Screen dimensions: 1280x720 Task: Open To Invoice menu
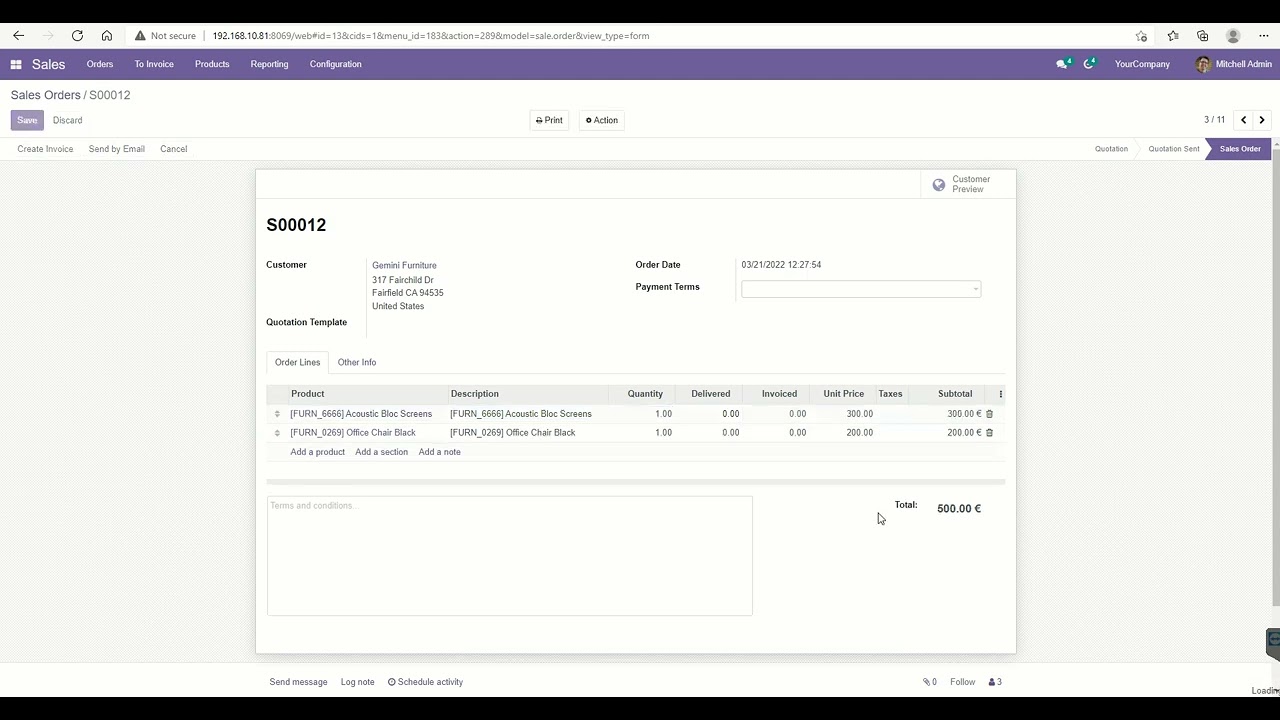(154, 64)
